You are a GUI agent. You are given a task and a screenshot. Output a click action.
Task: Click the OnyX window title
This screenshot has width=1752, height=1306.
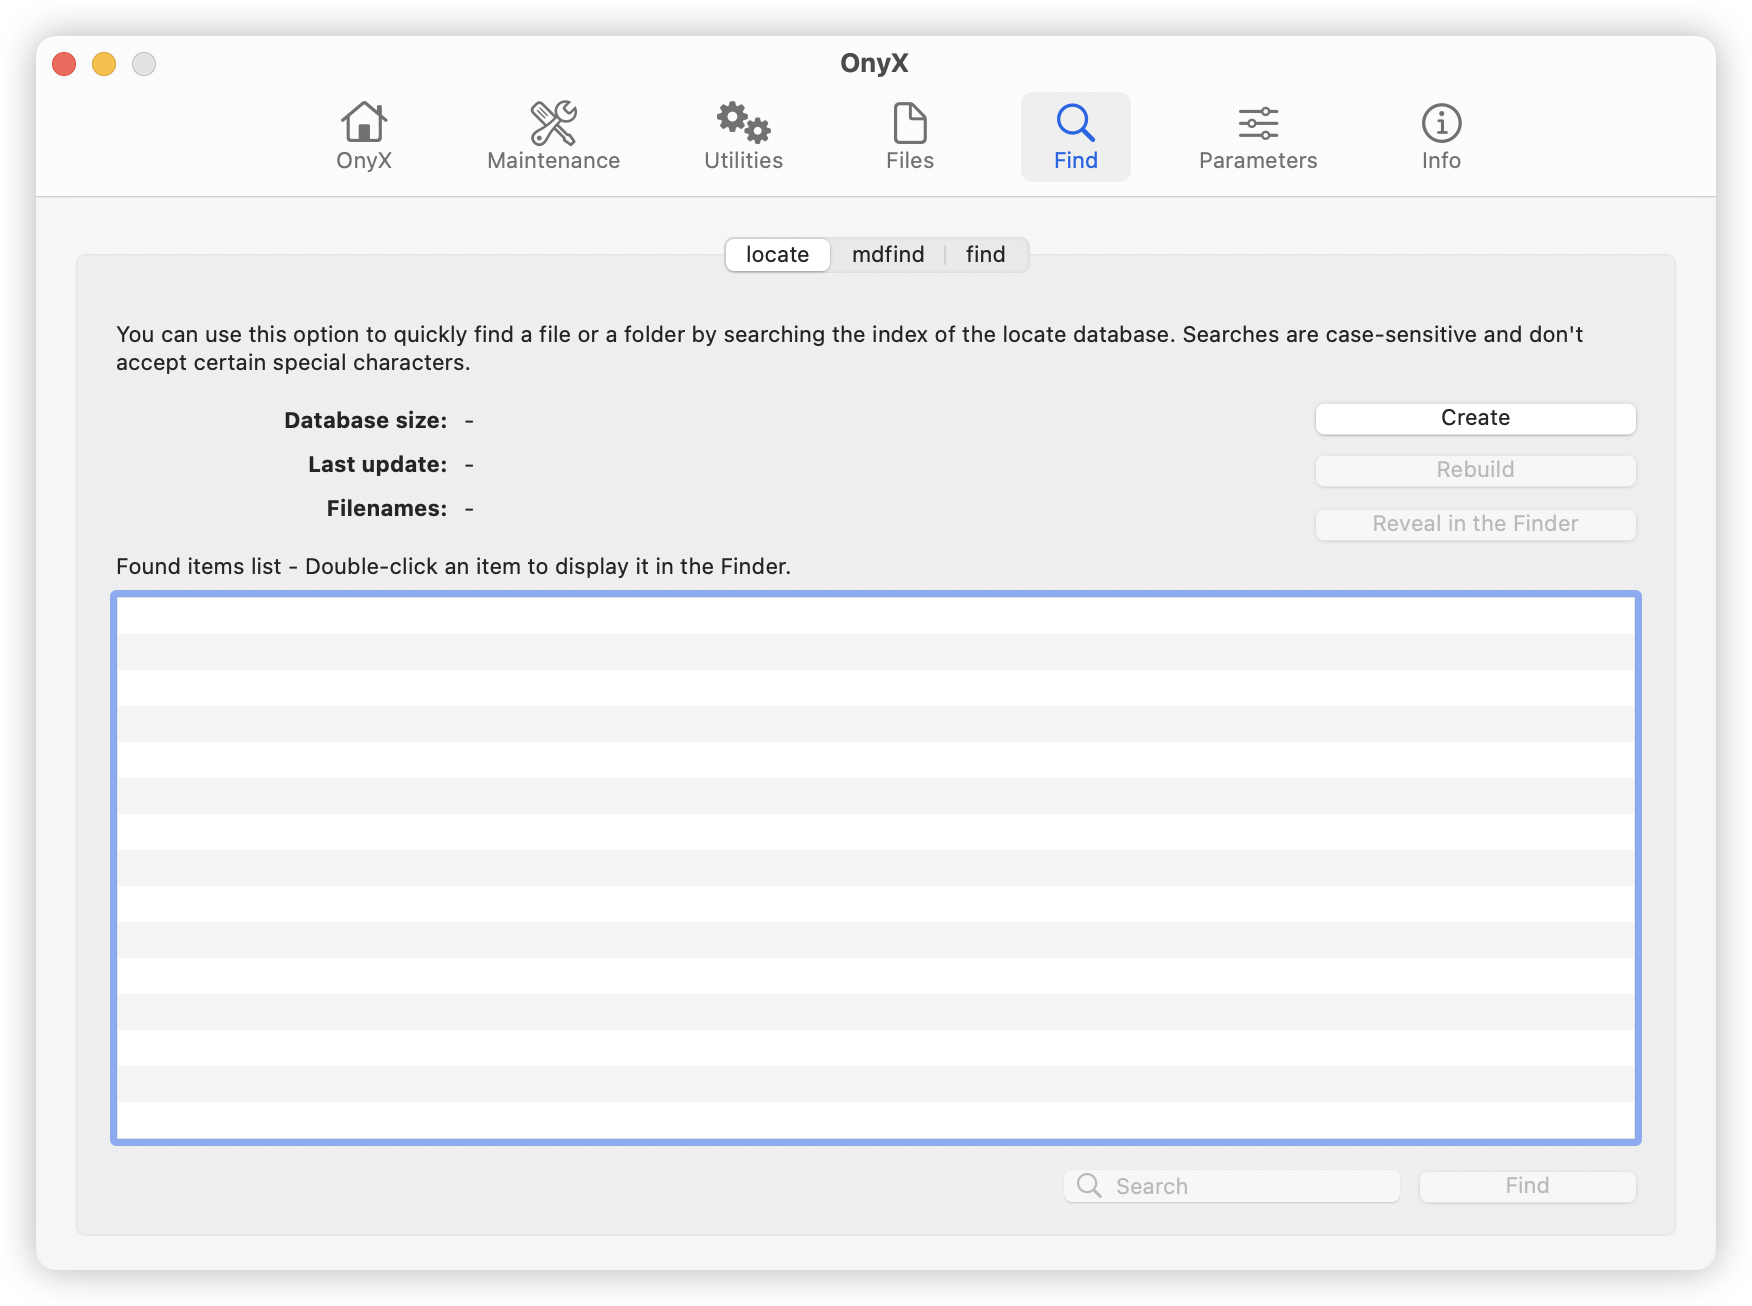click(x=874, y=63)
